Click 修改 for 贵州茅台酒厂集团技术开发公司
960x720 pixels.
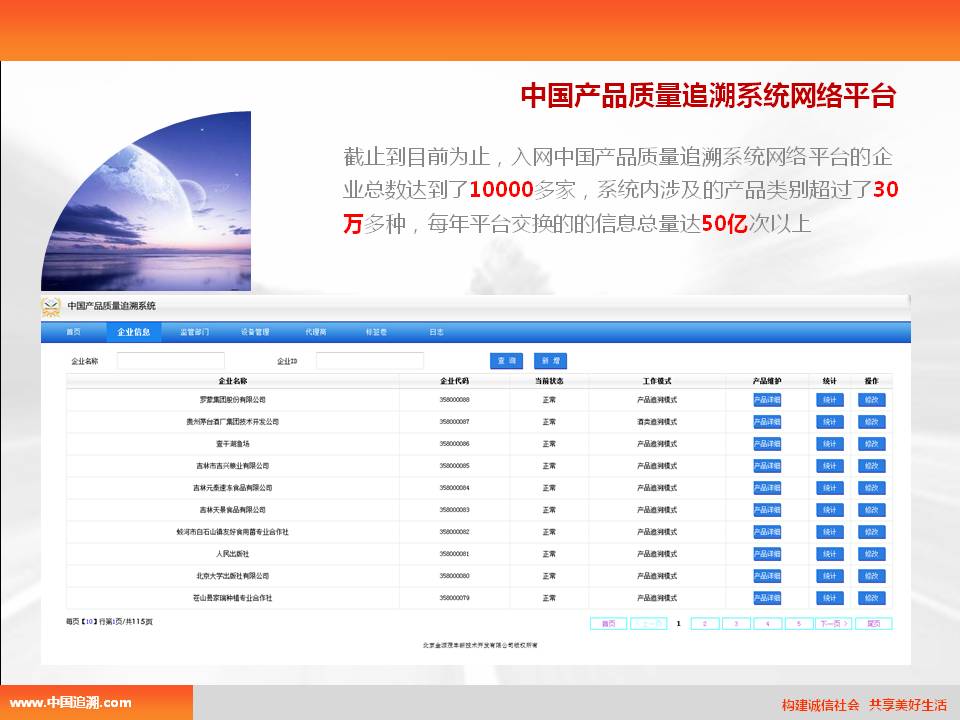872,422
